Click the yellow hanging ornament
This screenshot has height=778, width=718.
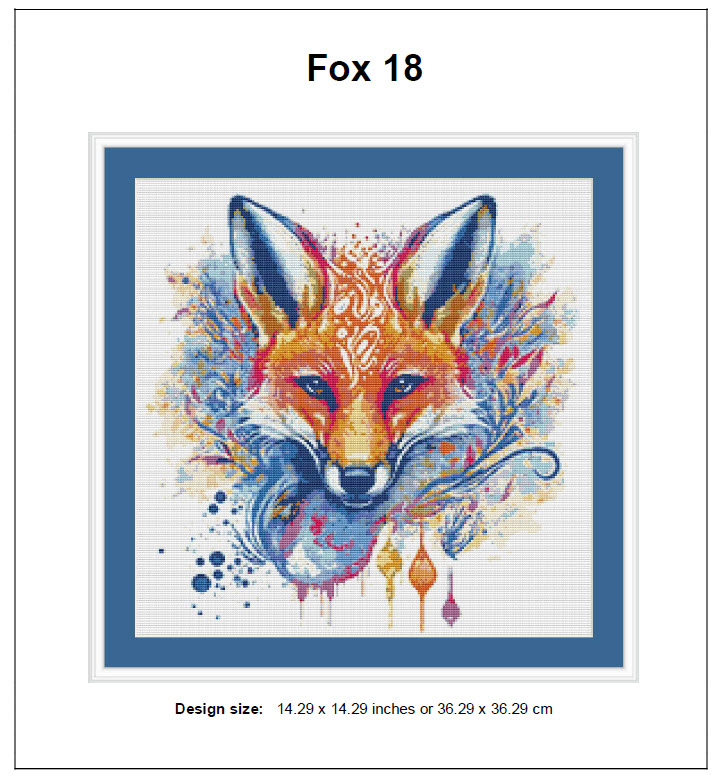pyautogui.click(x=390, y=562)
